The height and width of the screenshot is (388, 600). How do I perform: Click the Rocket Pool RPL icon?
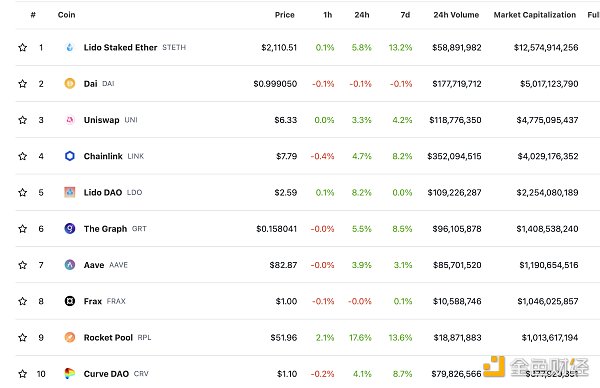(x=70, y=337)
